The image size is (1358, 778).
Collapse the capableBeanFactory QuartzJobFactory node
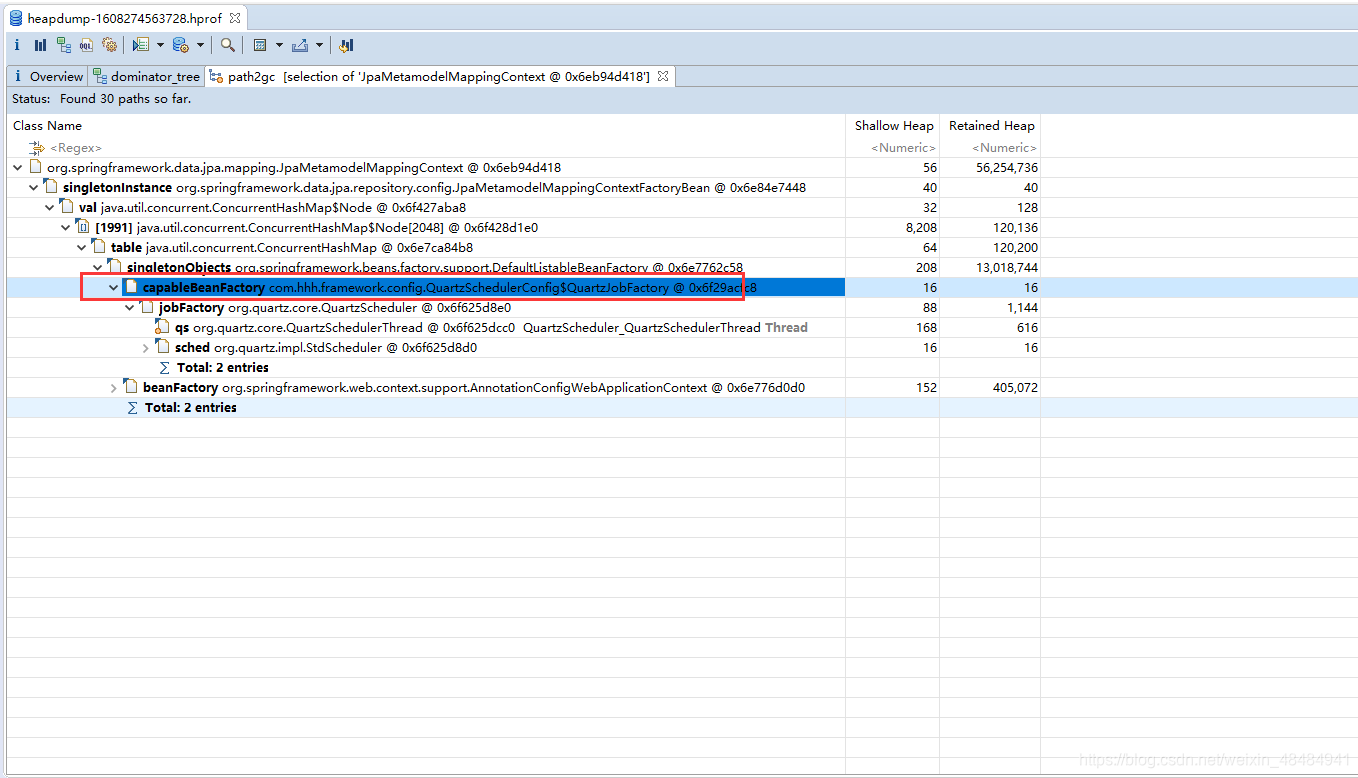coord(113,288)
